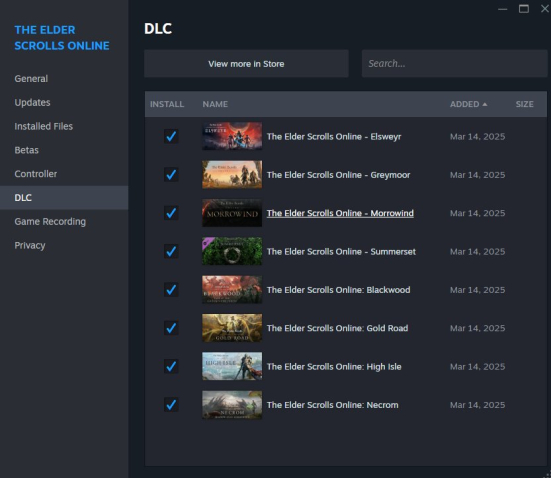Click Mar 14, 2025 date in Elsweyr row

pos(478,137)
